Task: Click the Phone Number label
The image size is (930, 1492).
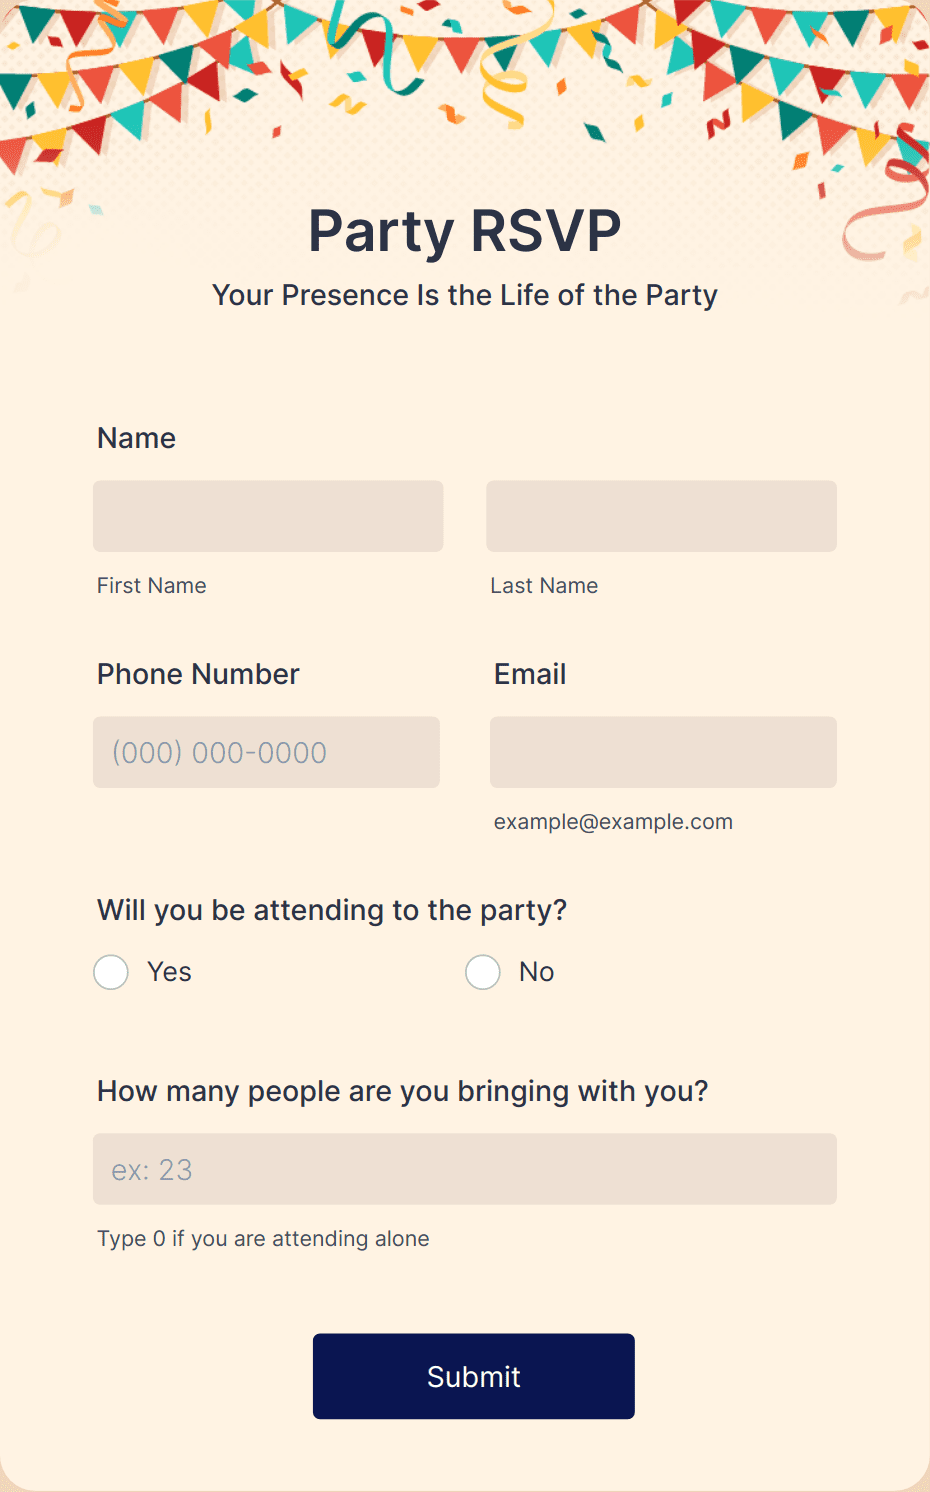Action: click(198, 674)
